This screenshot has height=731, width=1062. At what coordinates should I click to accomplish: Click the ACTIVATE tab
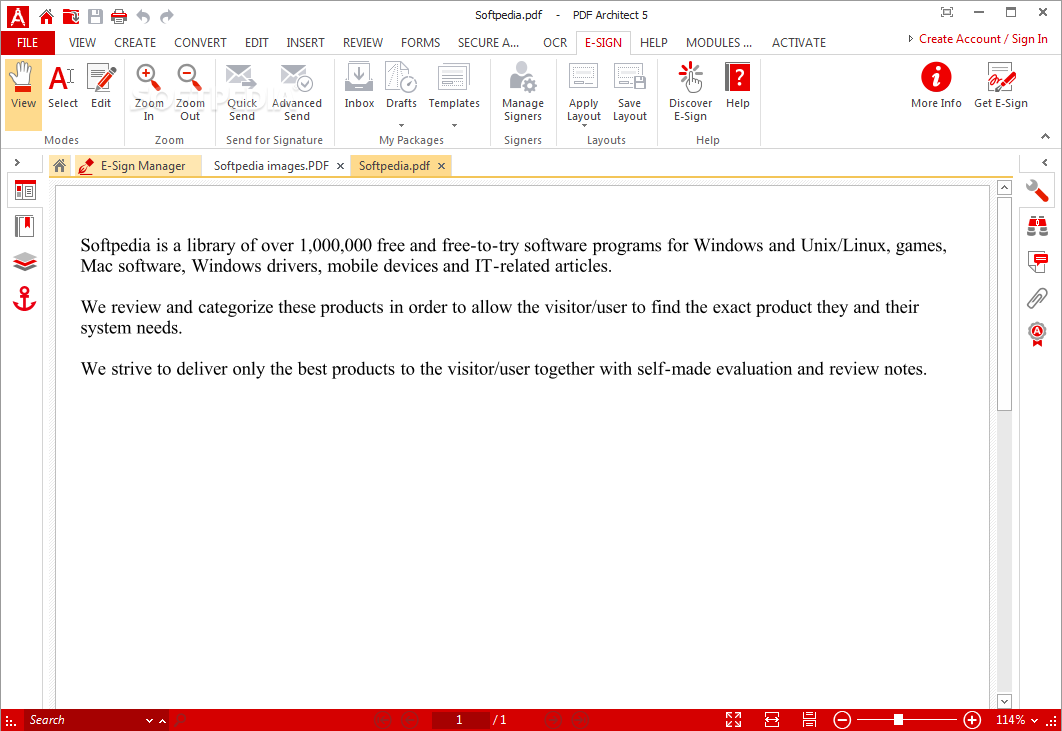click(x=799, y=43)
